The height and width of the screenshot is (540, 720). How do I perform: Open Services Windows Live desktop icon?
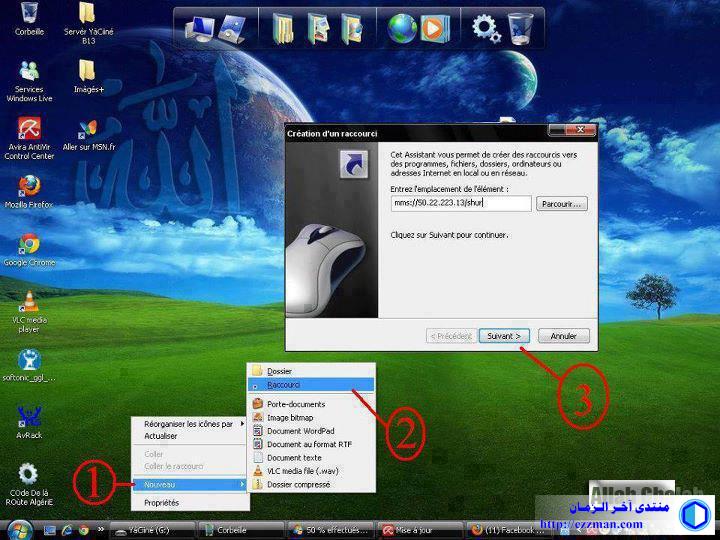tap(29, 72)
